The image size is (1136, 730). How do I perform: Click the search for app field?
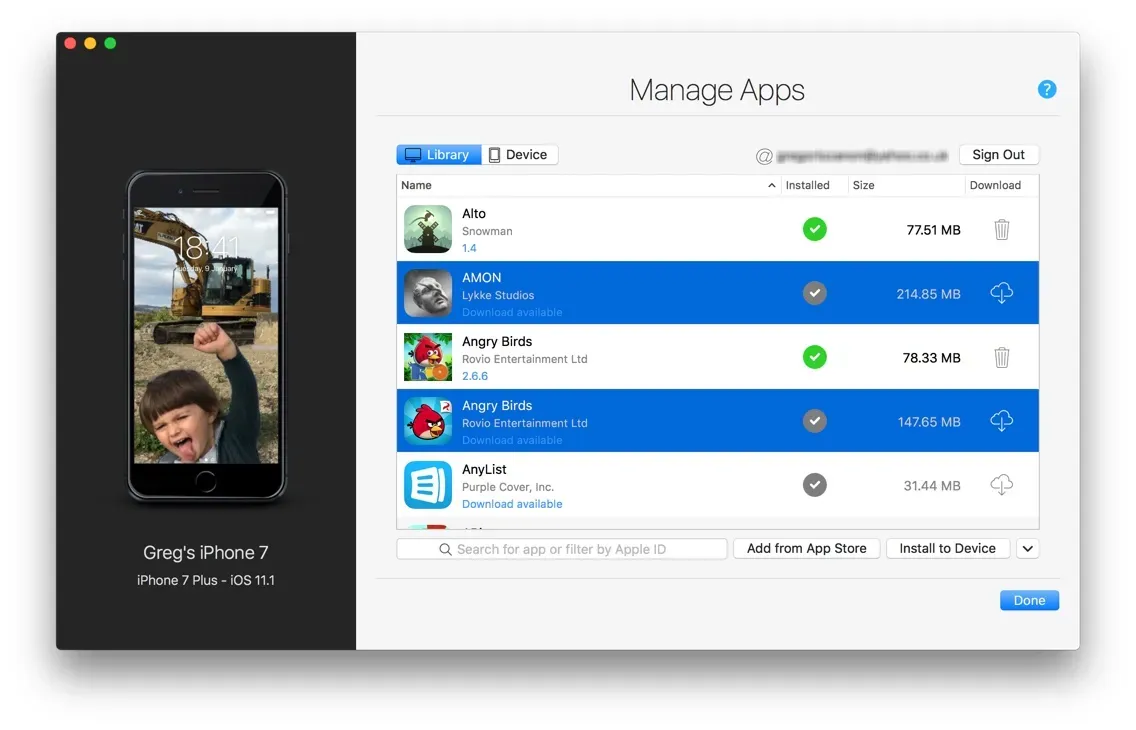coord(562,549)
